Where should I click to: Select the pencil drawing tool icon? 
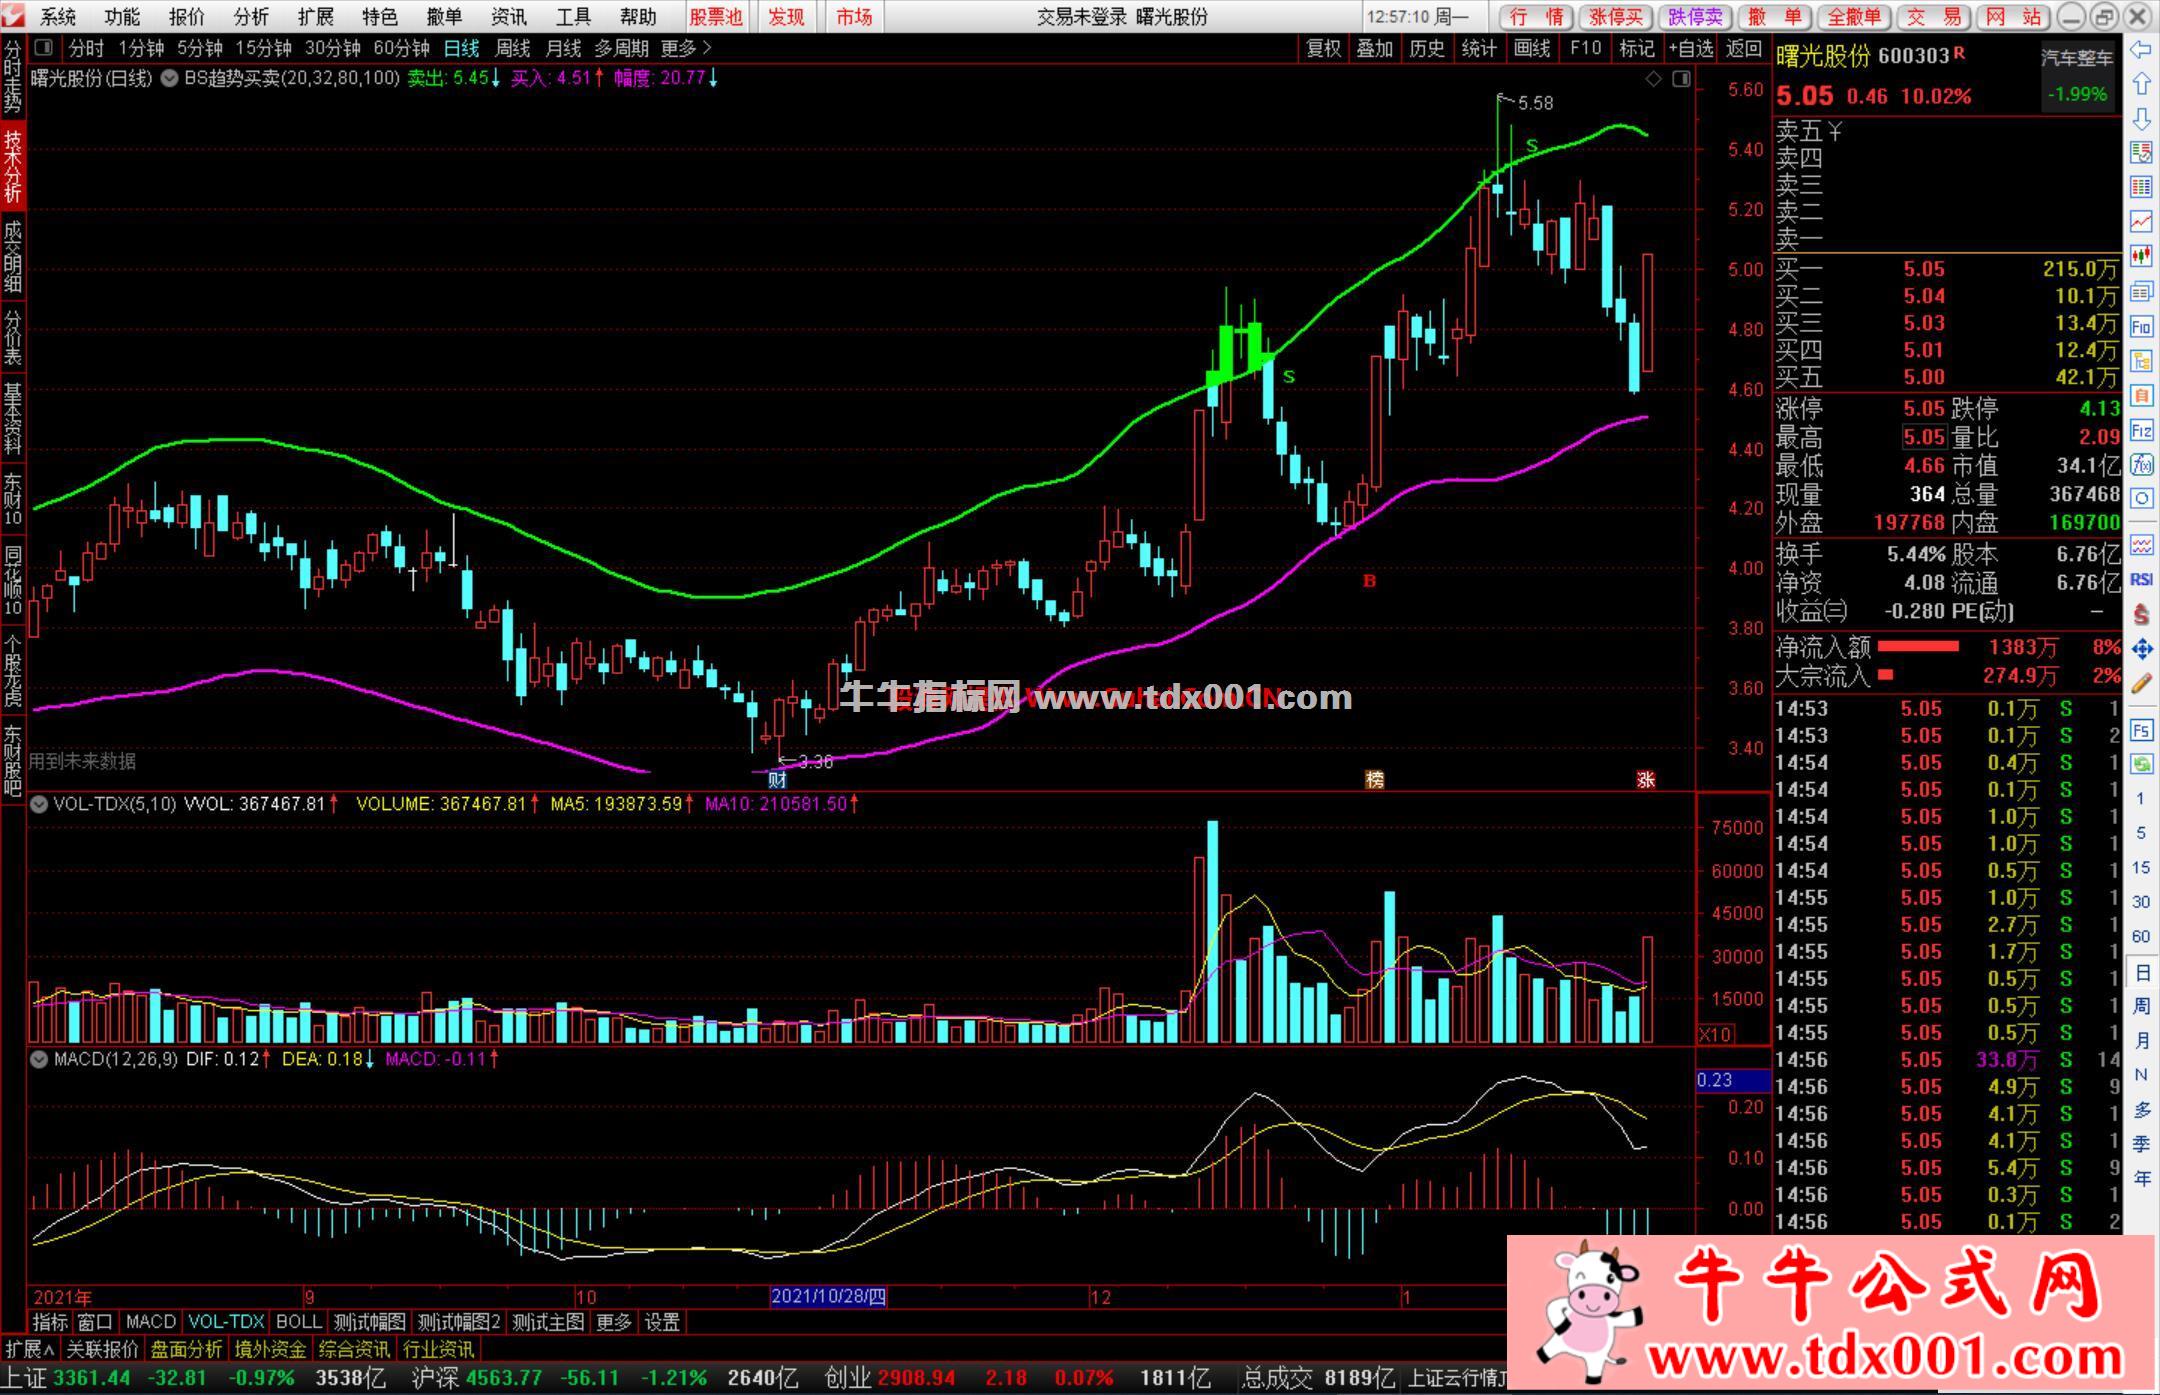pyautogui.click(x=2141, y=684)
